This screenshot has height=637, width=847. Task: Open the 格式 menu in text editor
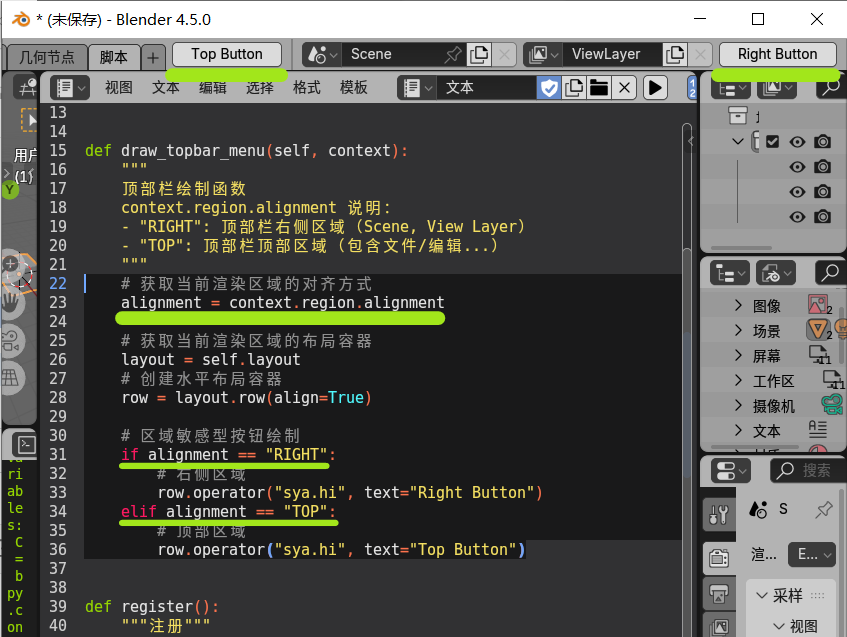306,88
